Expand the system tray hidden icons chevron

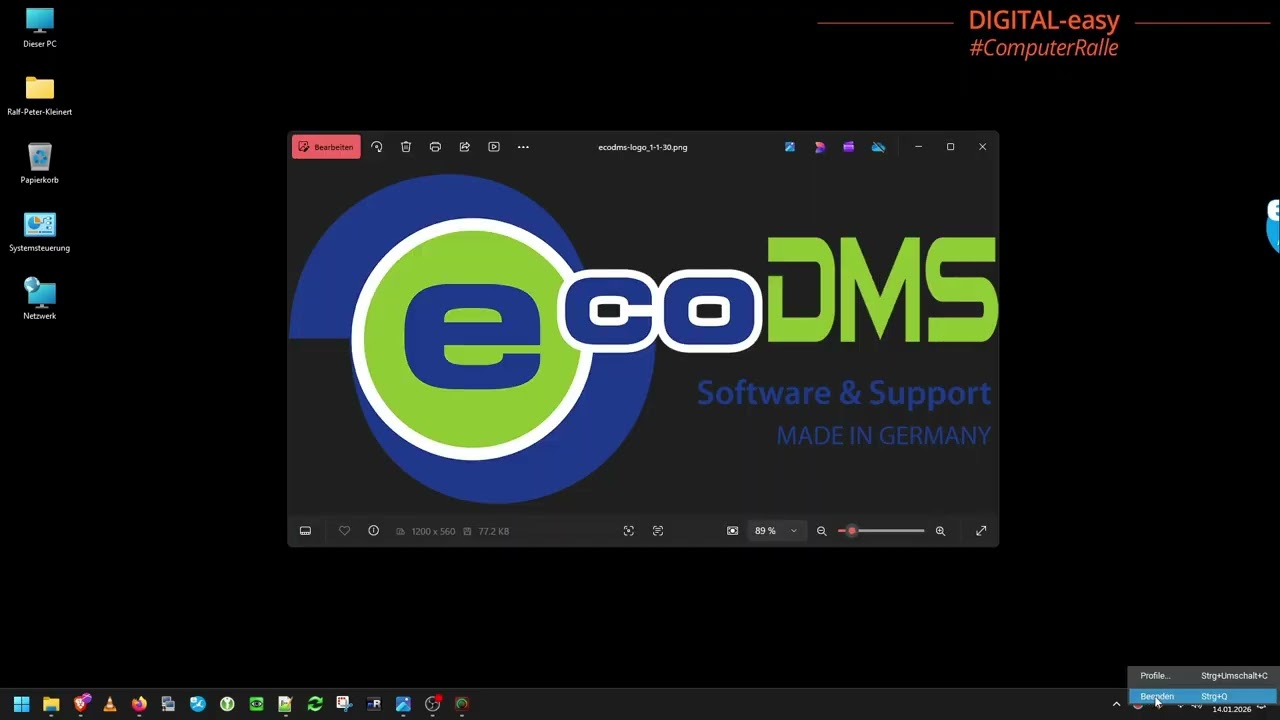coord(1116,705)
